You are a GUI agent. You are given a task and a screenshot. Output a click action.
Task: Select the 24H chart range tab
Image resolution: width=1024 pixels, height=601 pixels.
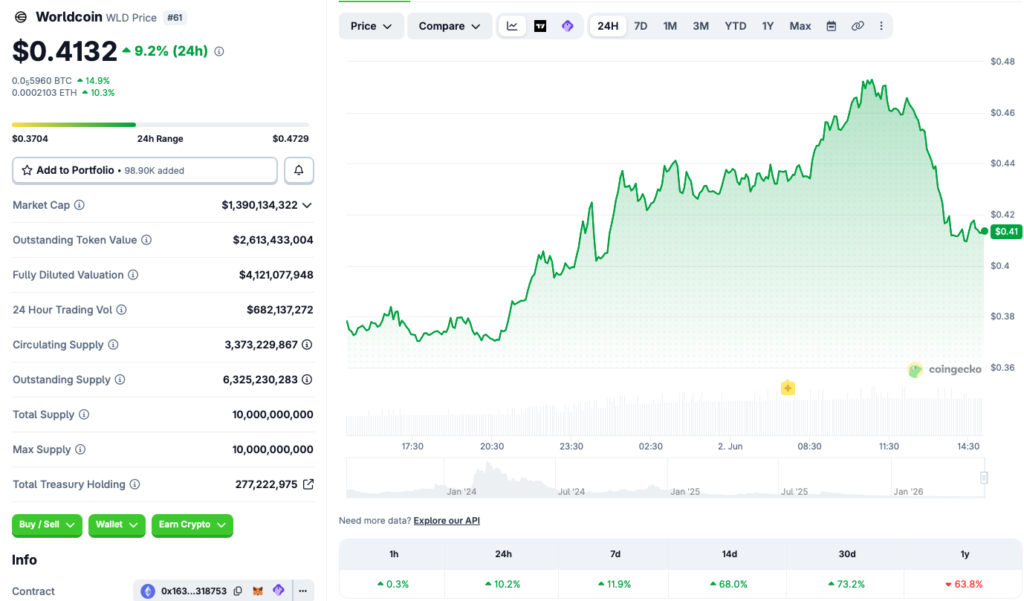tap(608, 26)
